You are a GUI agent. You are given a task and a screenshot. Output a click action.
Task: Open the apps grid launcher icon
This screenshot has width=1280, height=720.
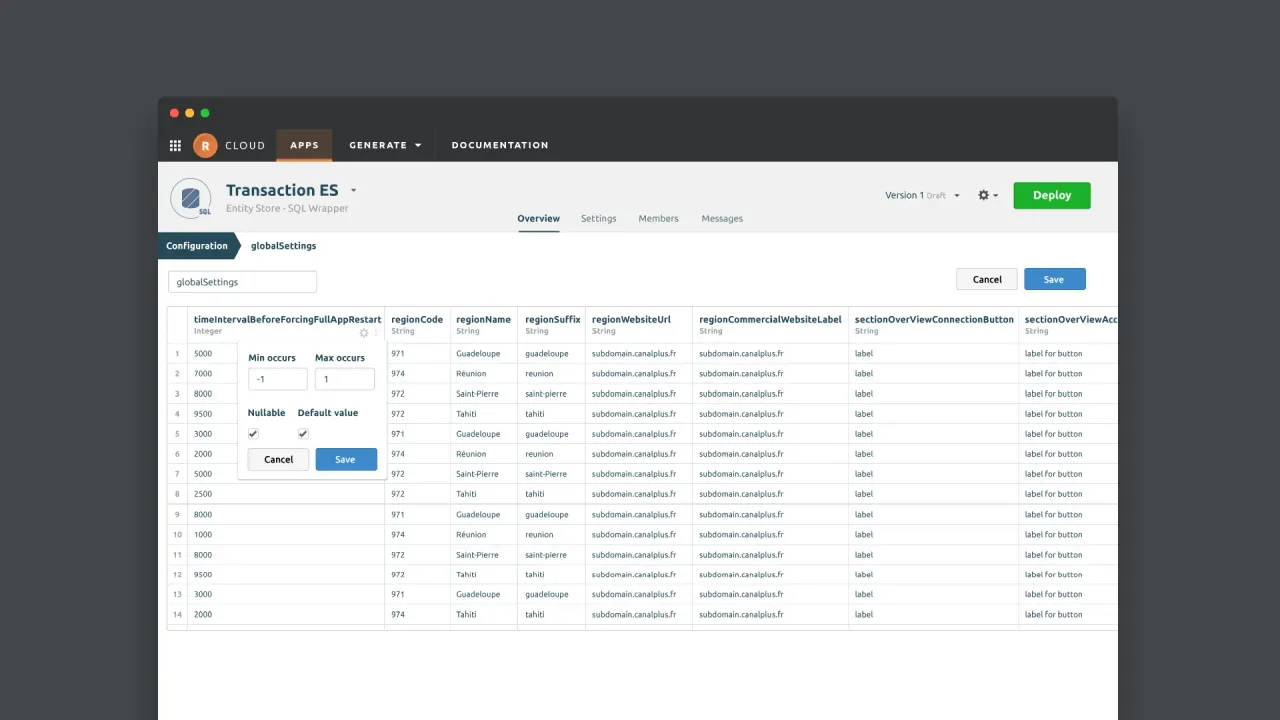click(175, 145)
